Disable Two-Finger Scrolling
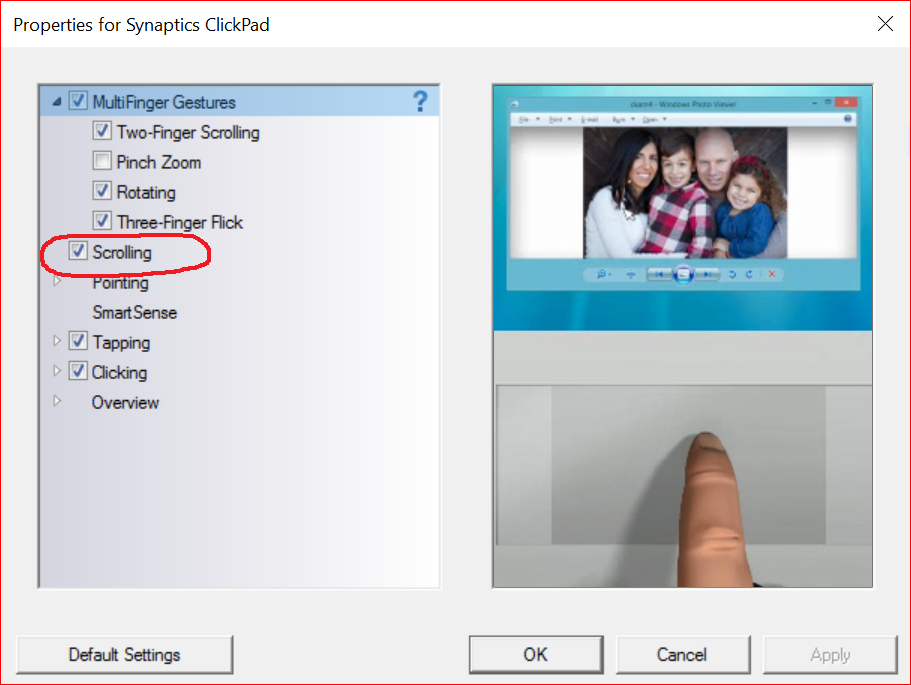The width and height of the screenshot is (911, 685). coord(101,131)
